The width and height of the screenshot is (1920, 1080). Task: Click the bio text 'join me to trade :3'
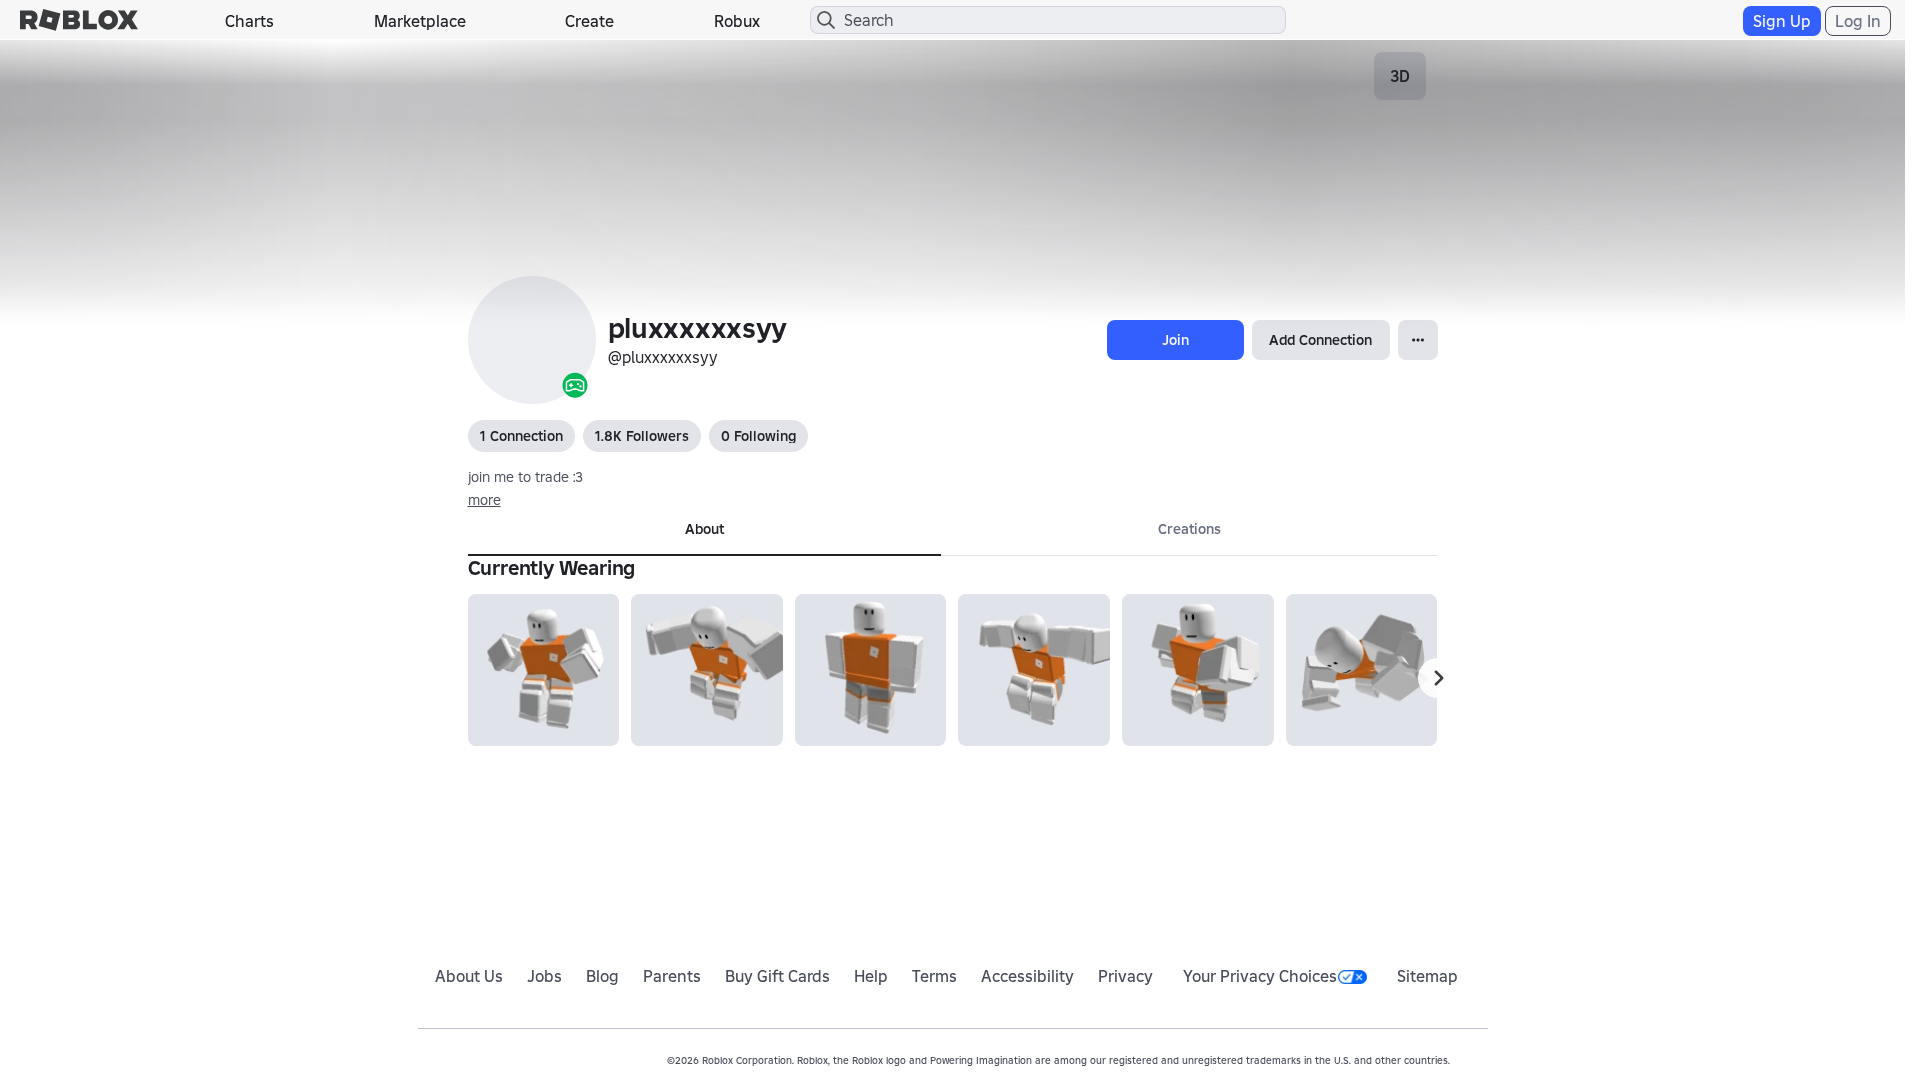point(525,477)
